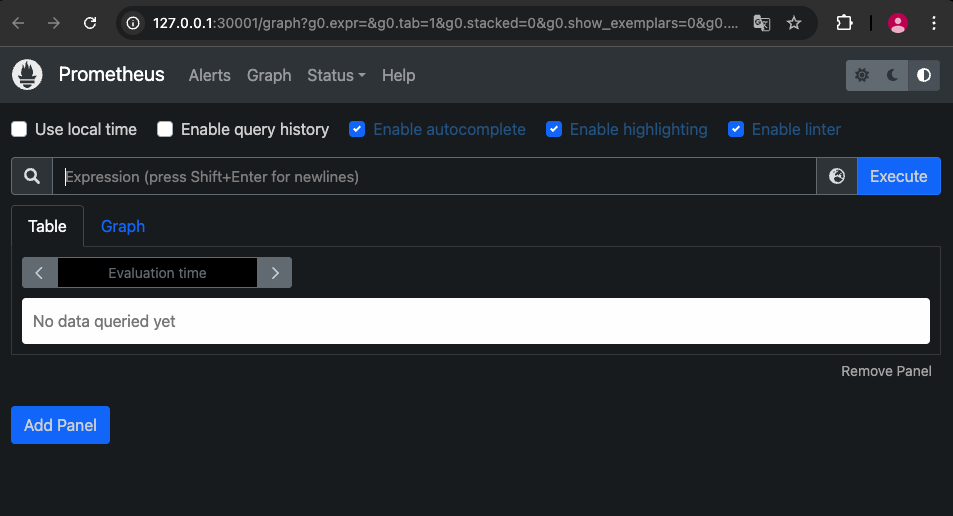Open the Graph nav link
Viewport: 953px width, 516px height.
coord(269,75)
